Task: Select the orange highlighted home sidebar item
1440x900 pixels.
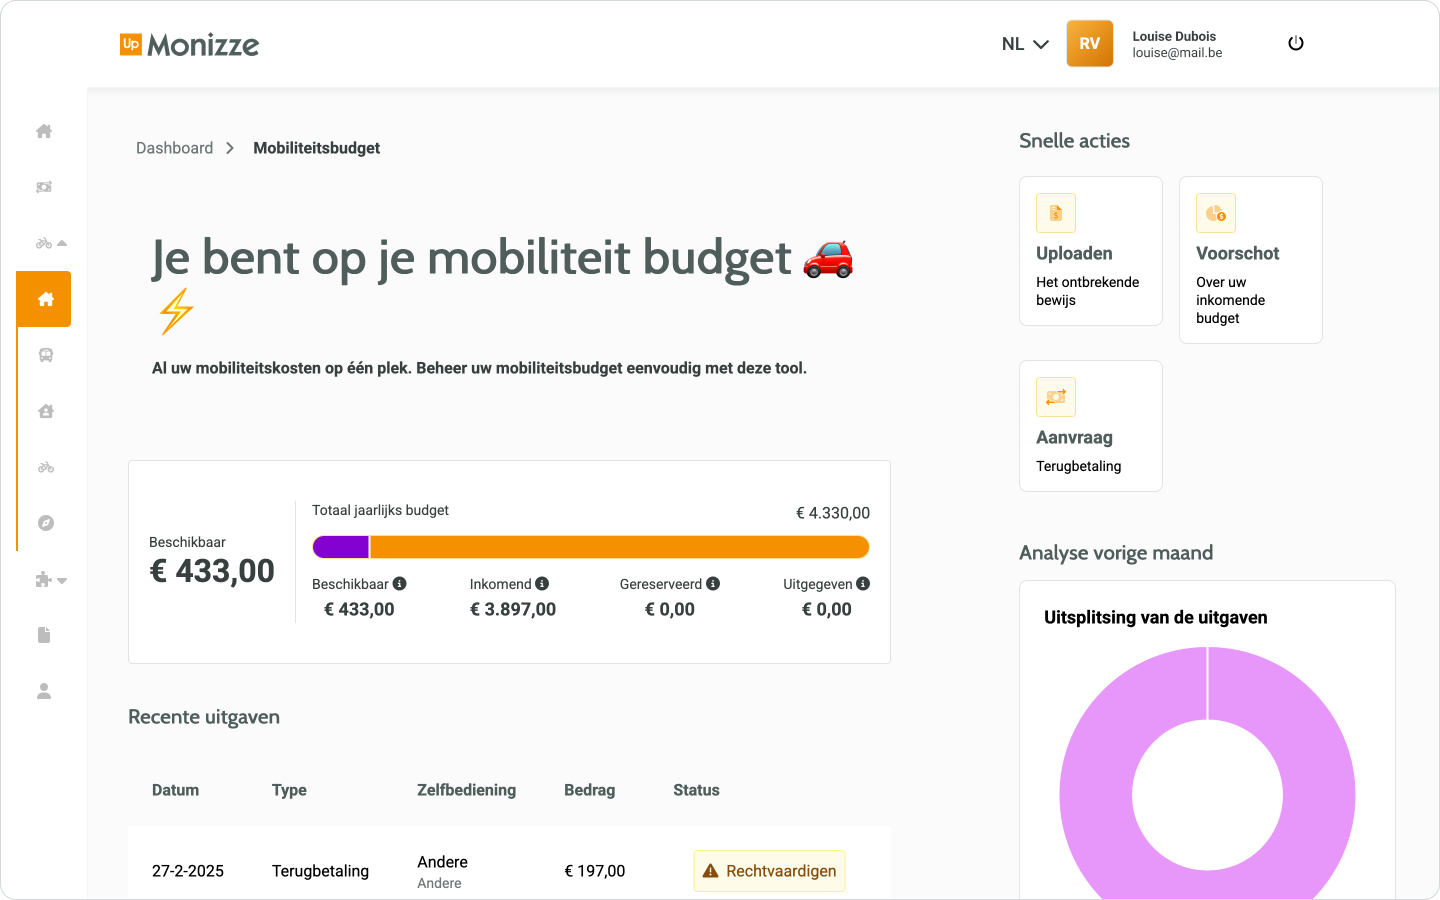Action: [x=45, y=299]
